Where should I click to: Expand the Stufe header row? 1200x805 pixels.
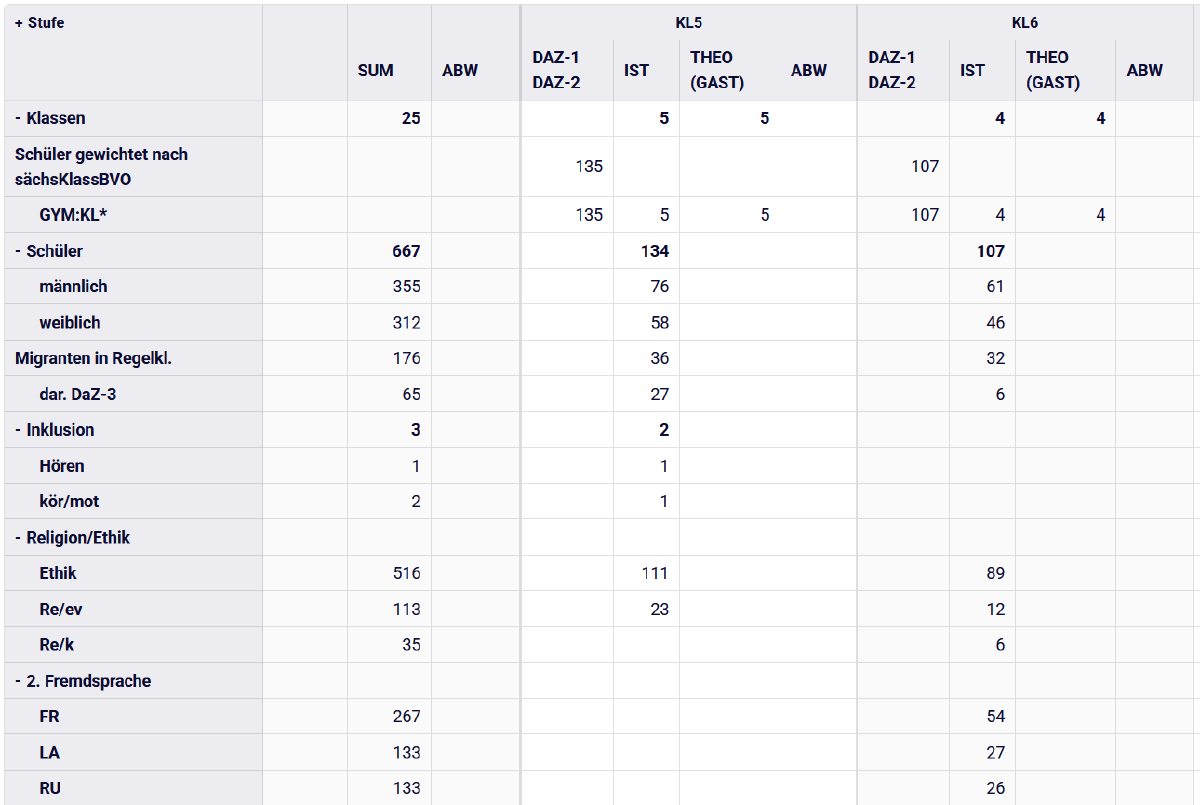point(19,23)
